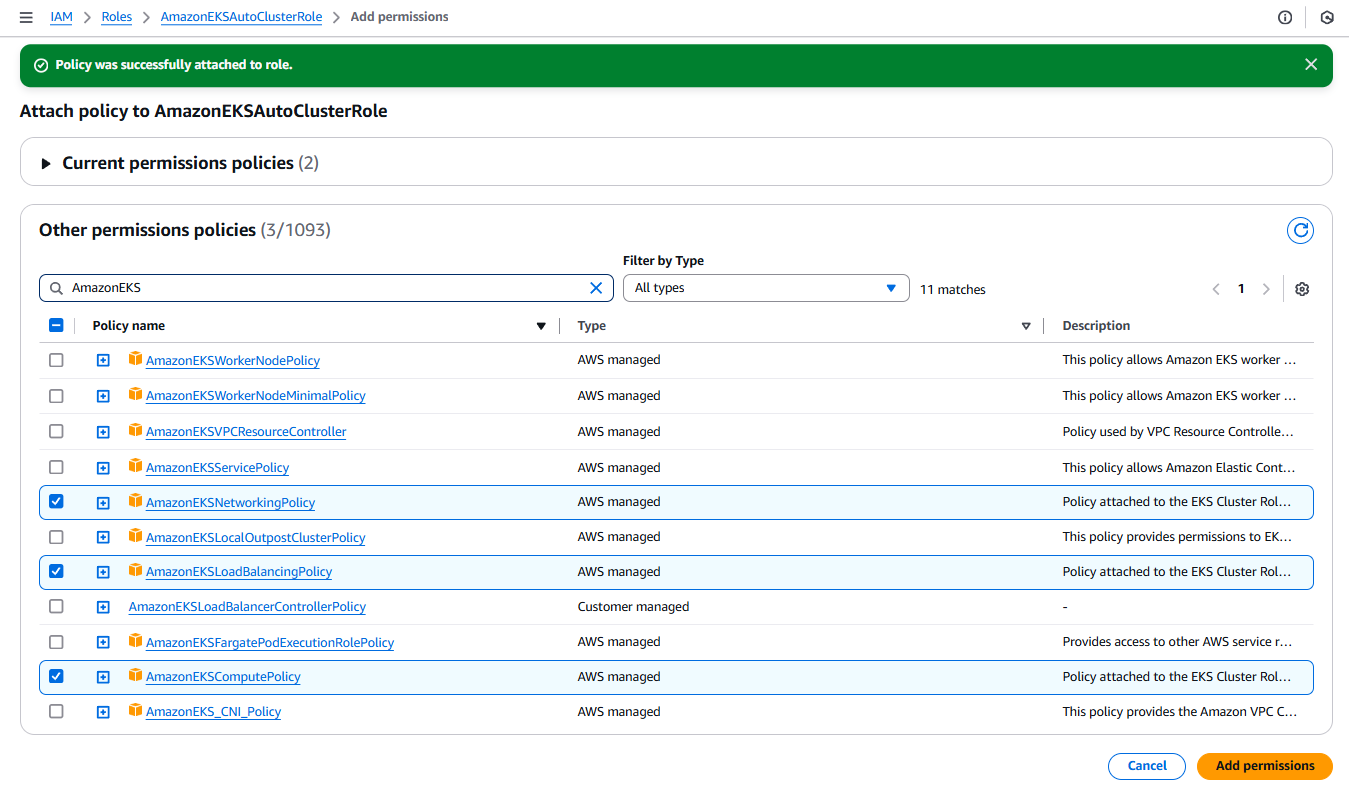Dismiss the success notification banner
The height and width of the screenshot is (809, 1349).
pyautogui.click(x=1311, y=65)
